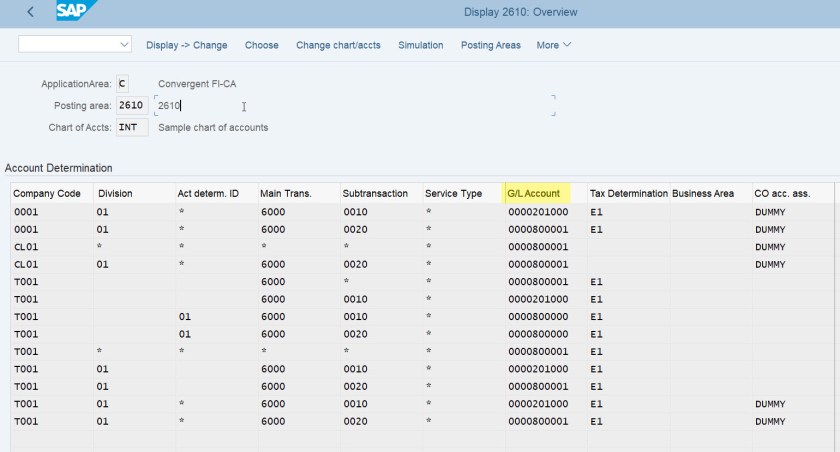Image resolution: width=840 pixels, height=452 pixels.
Task: Click Display -> Change button
Action: click(186, 45)
